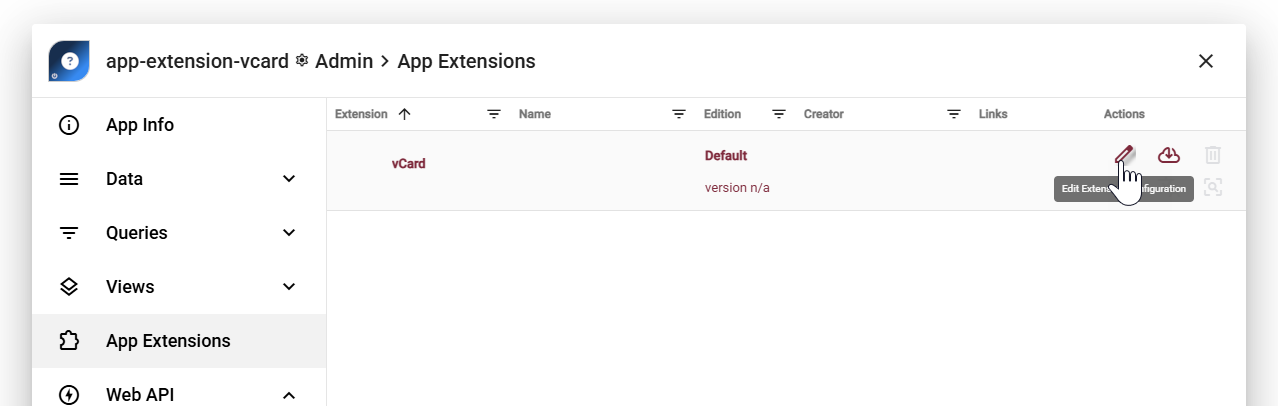Click the Admin breadcrumb in the title
Viewport: 1278px width, 406px height.
click(343, 61)
